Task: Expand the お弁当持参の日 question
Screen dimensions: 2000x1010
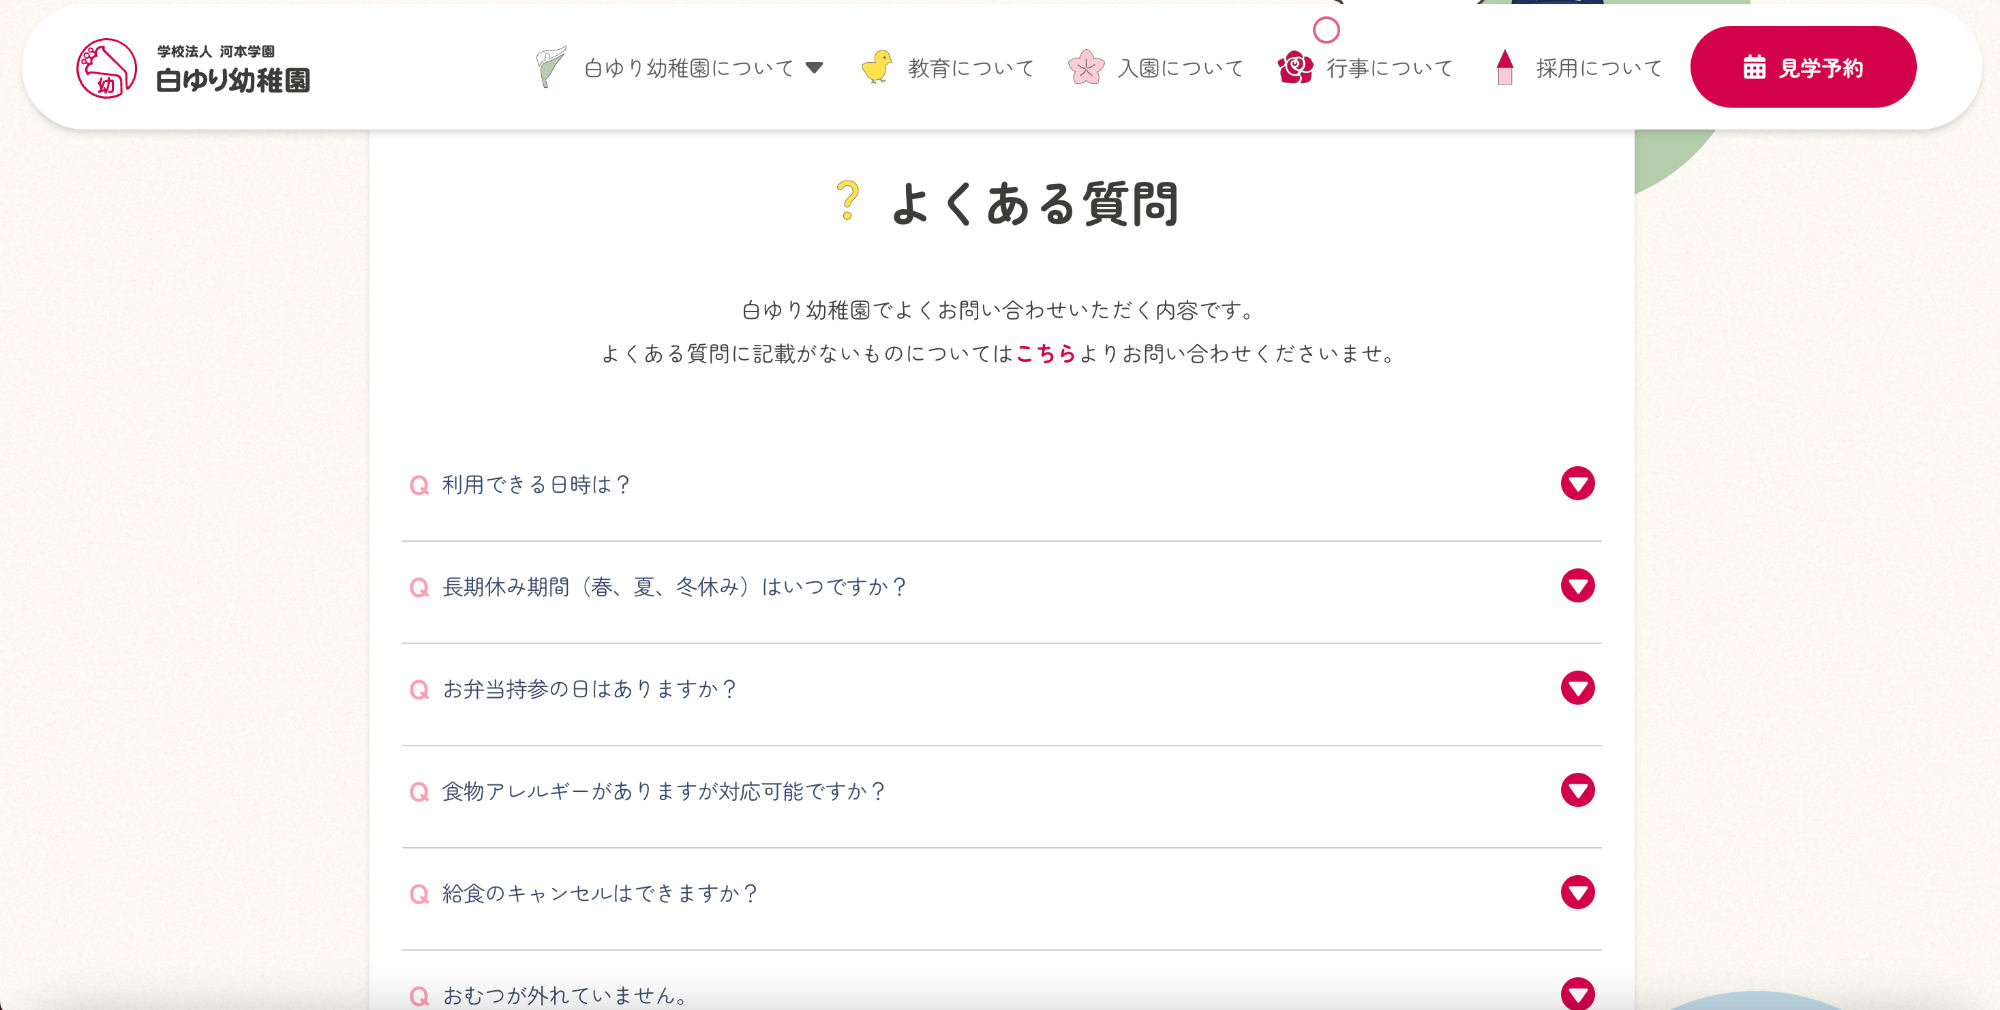Action: [1578, 688]
